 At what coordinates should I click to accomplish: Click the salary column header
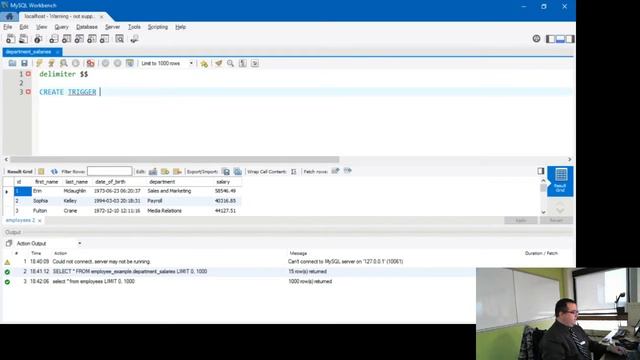223,182
